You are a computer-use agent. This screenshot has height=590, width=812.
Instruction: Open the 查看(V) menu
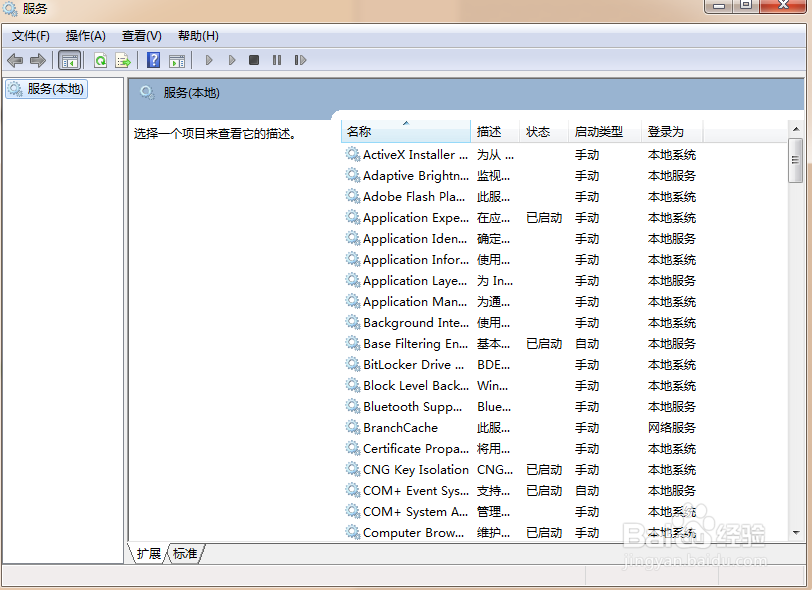(140, 35)
